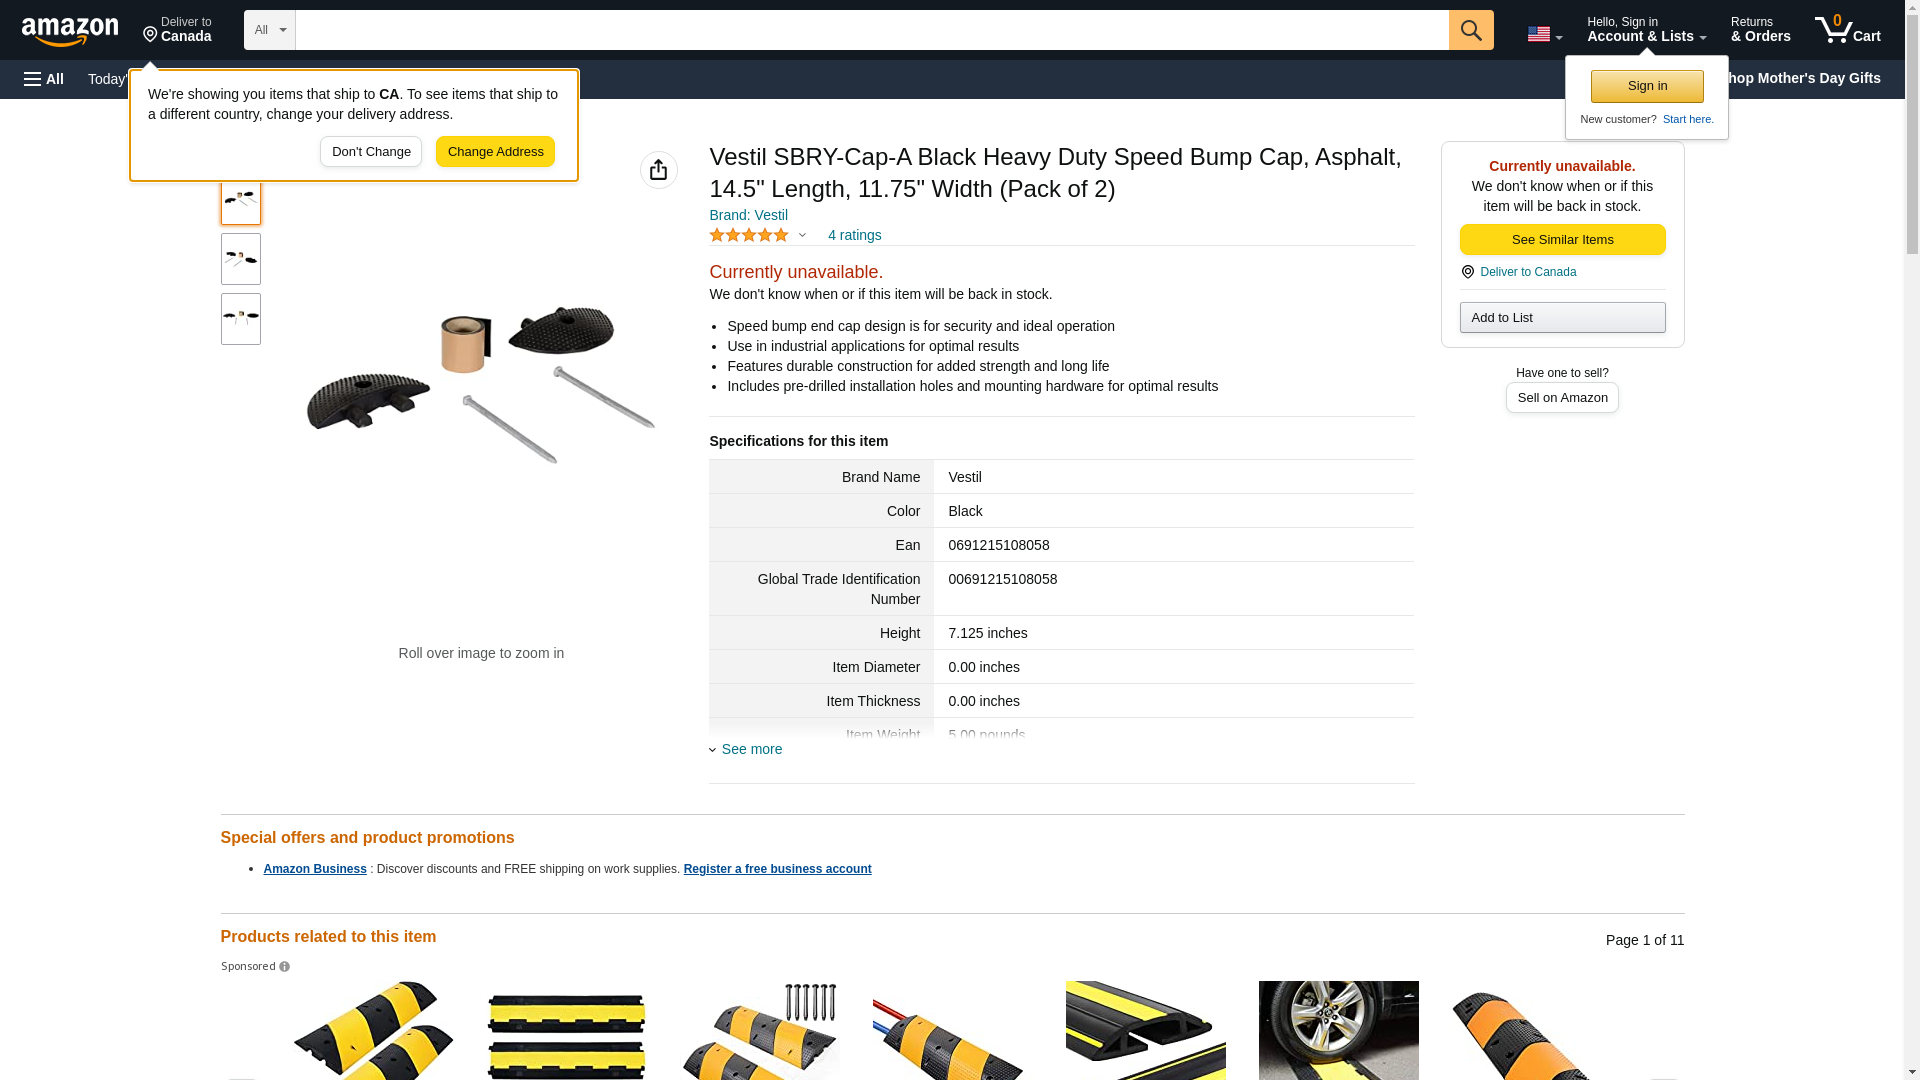Click the Don't Change button
This screenshot has height=1080, width=1920.
371,152
